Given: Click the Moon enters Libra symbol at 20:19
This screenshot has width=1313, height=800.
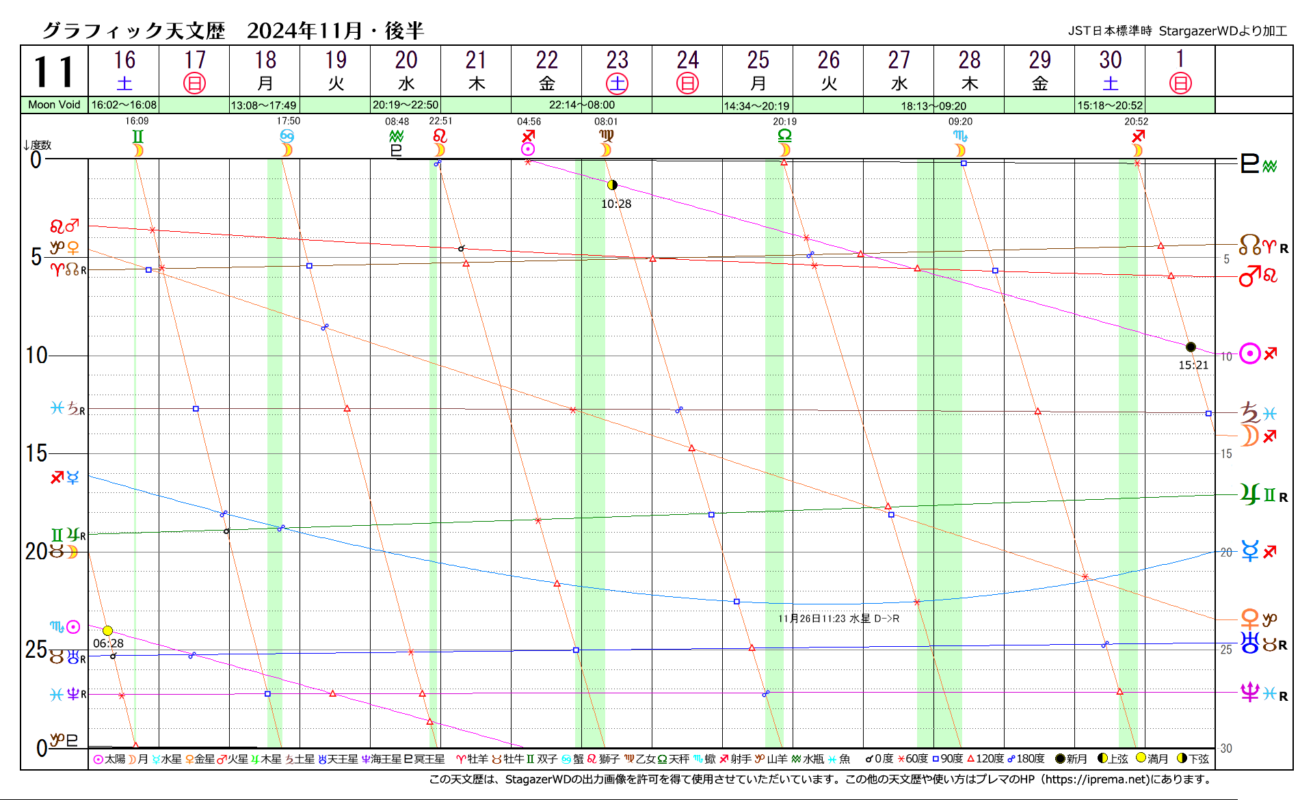Looking at the screenshot, I should (784, 142).
